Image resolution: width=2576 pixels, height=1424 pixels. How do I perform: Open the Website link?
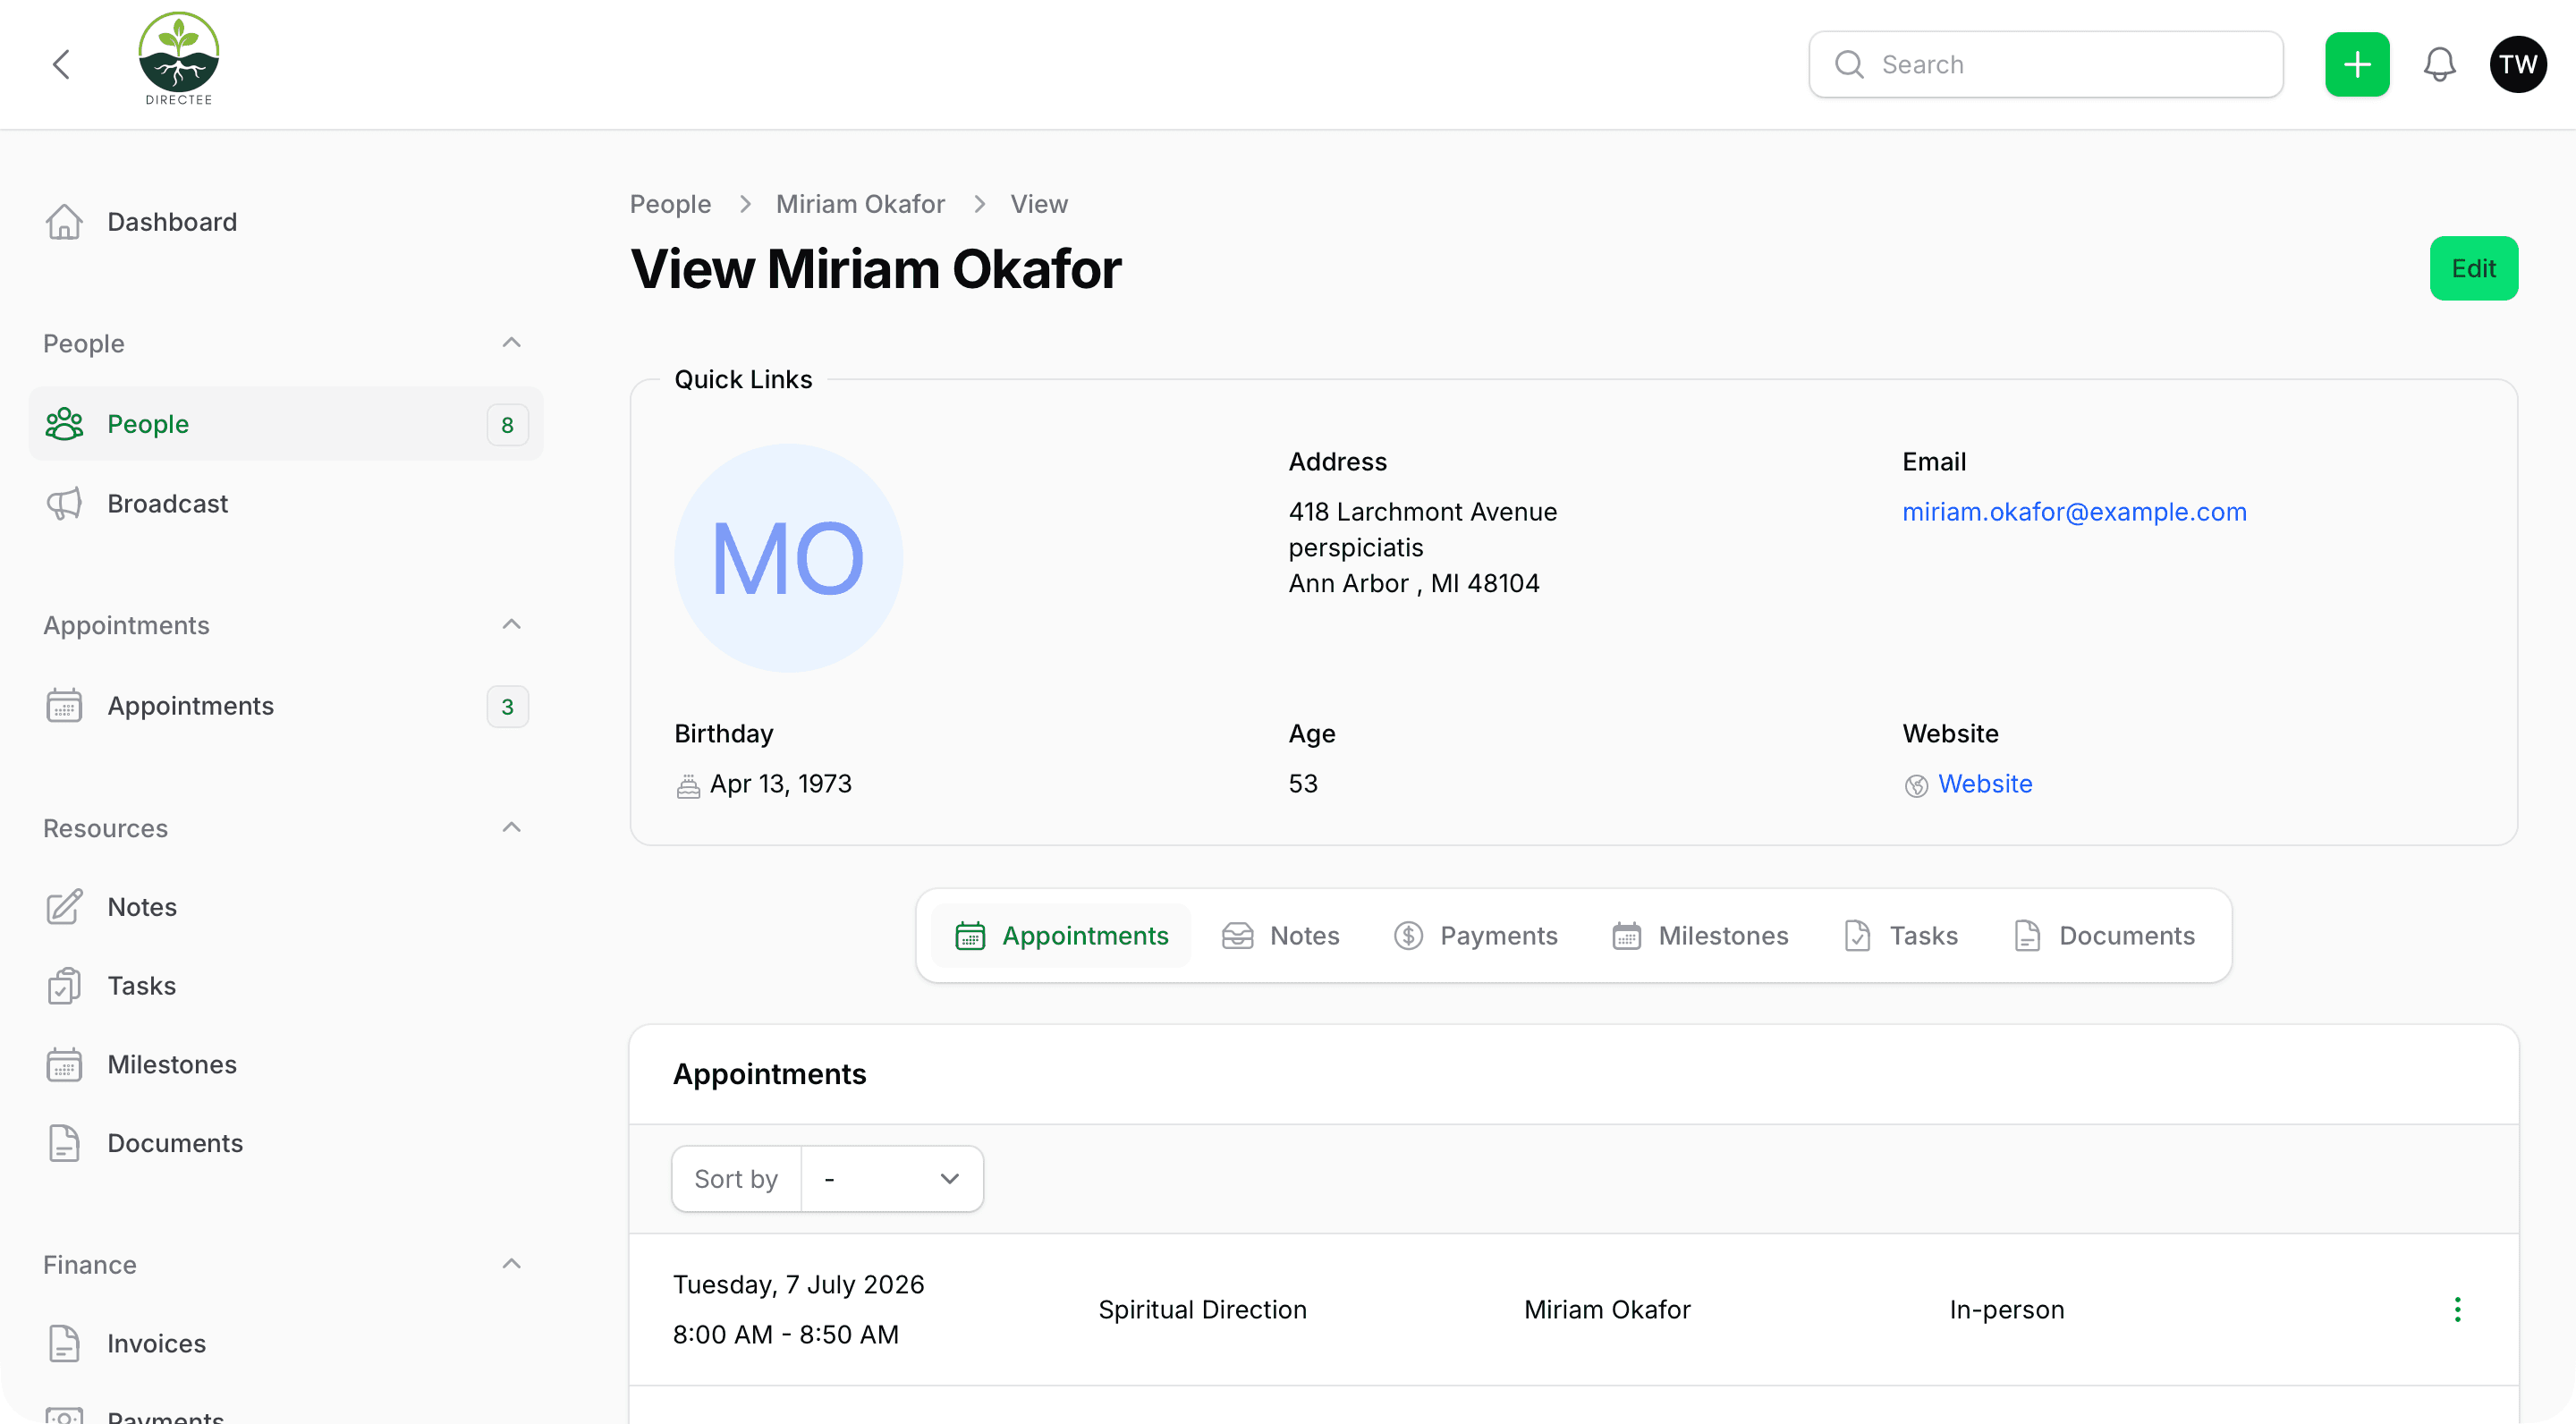(x=1985, y=784)
